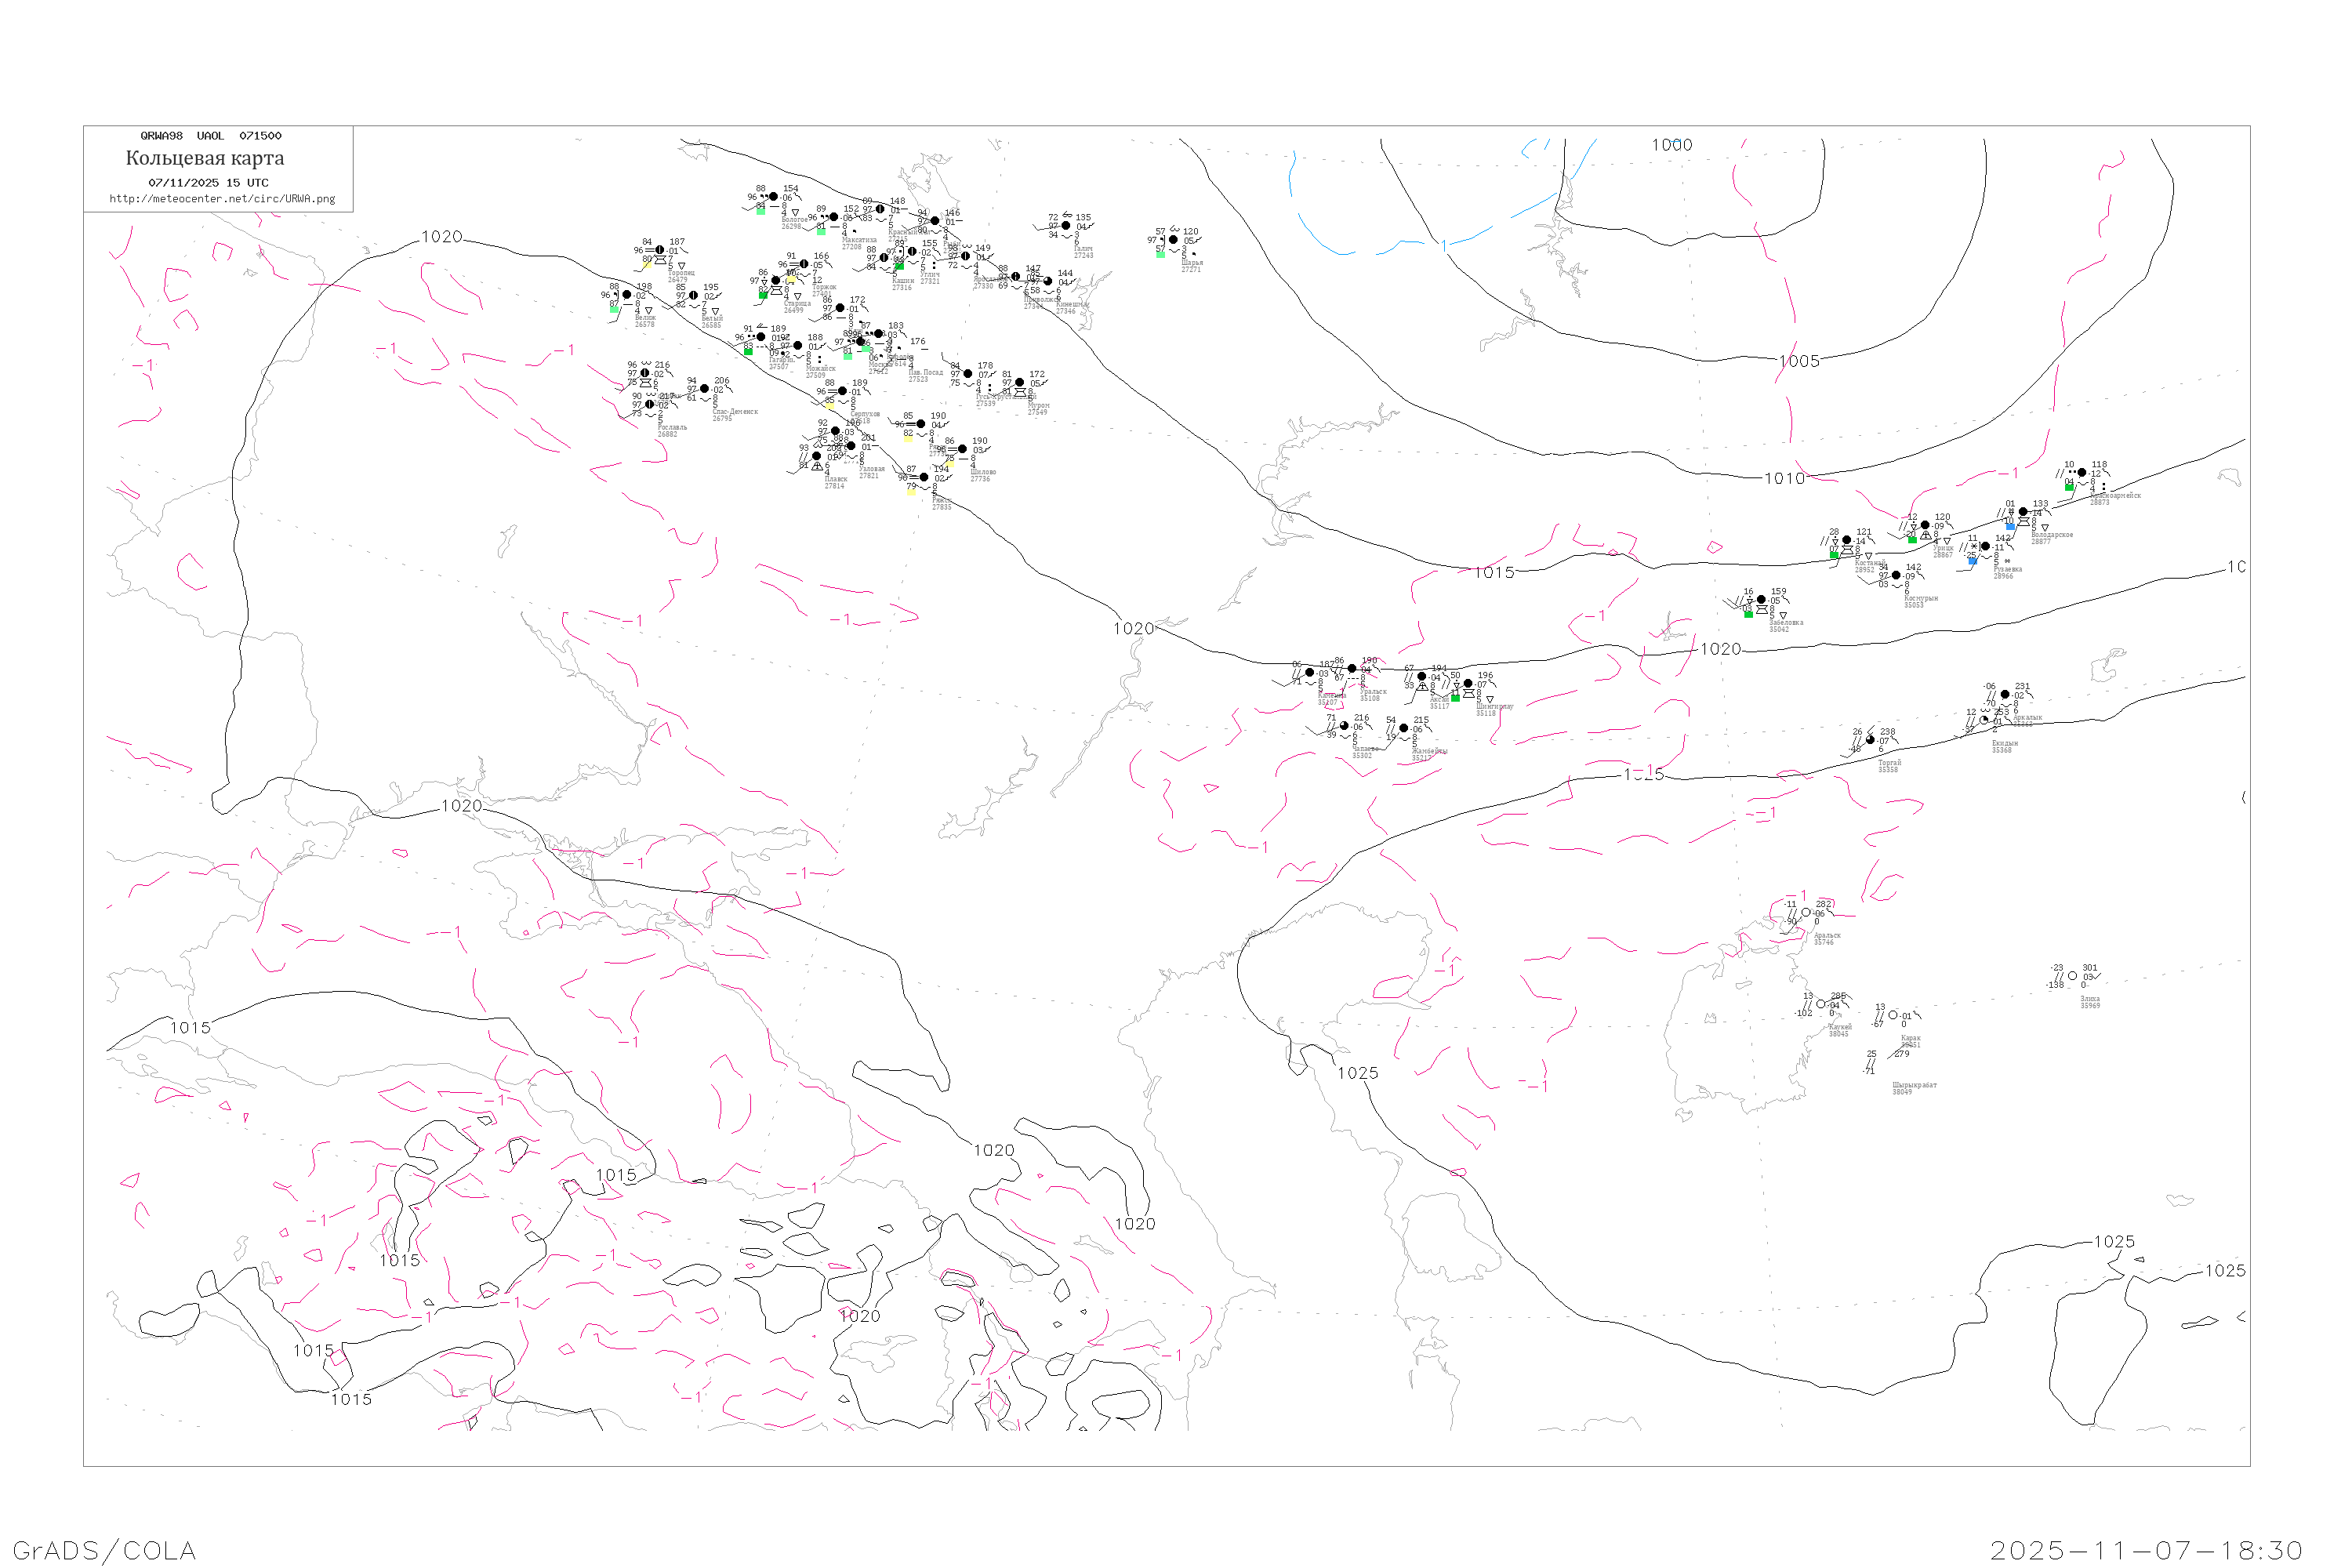The height and width of the screenshot is (1568, 2352).
Task: Click the Аркалык station circle marker
Action: coord(2005,694)
